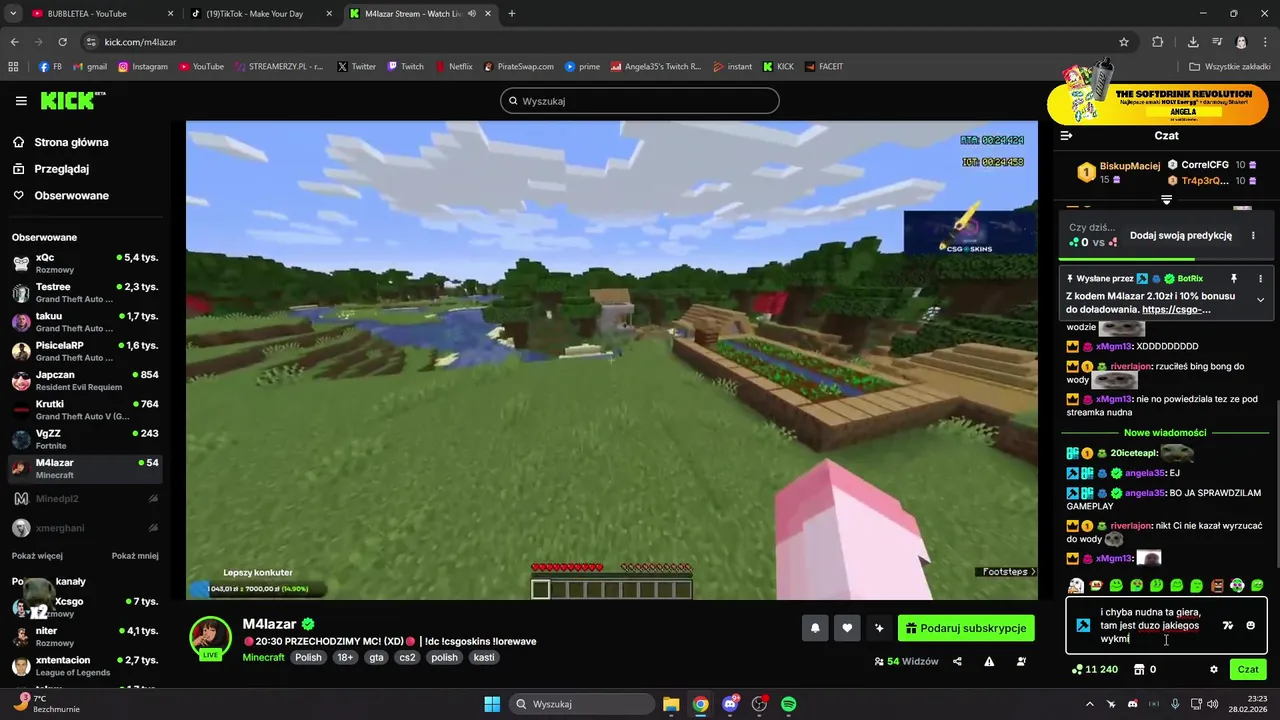Bookmark this page with star icon
1280x720 pixels.
pos(1124,42)
